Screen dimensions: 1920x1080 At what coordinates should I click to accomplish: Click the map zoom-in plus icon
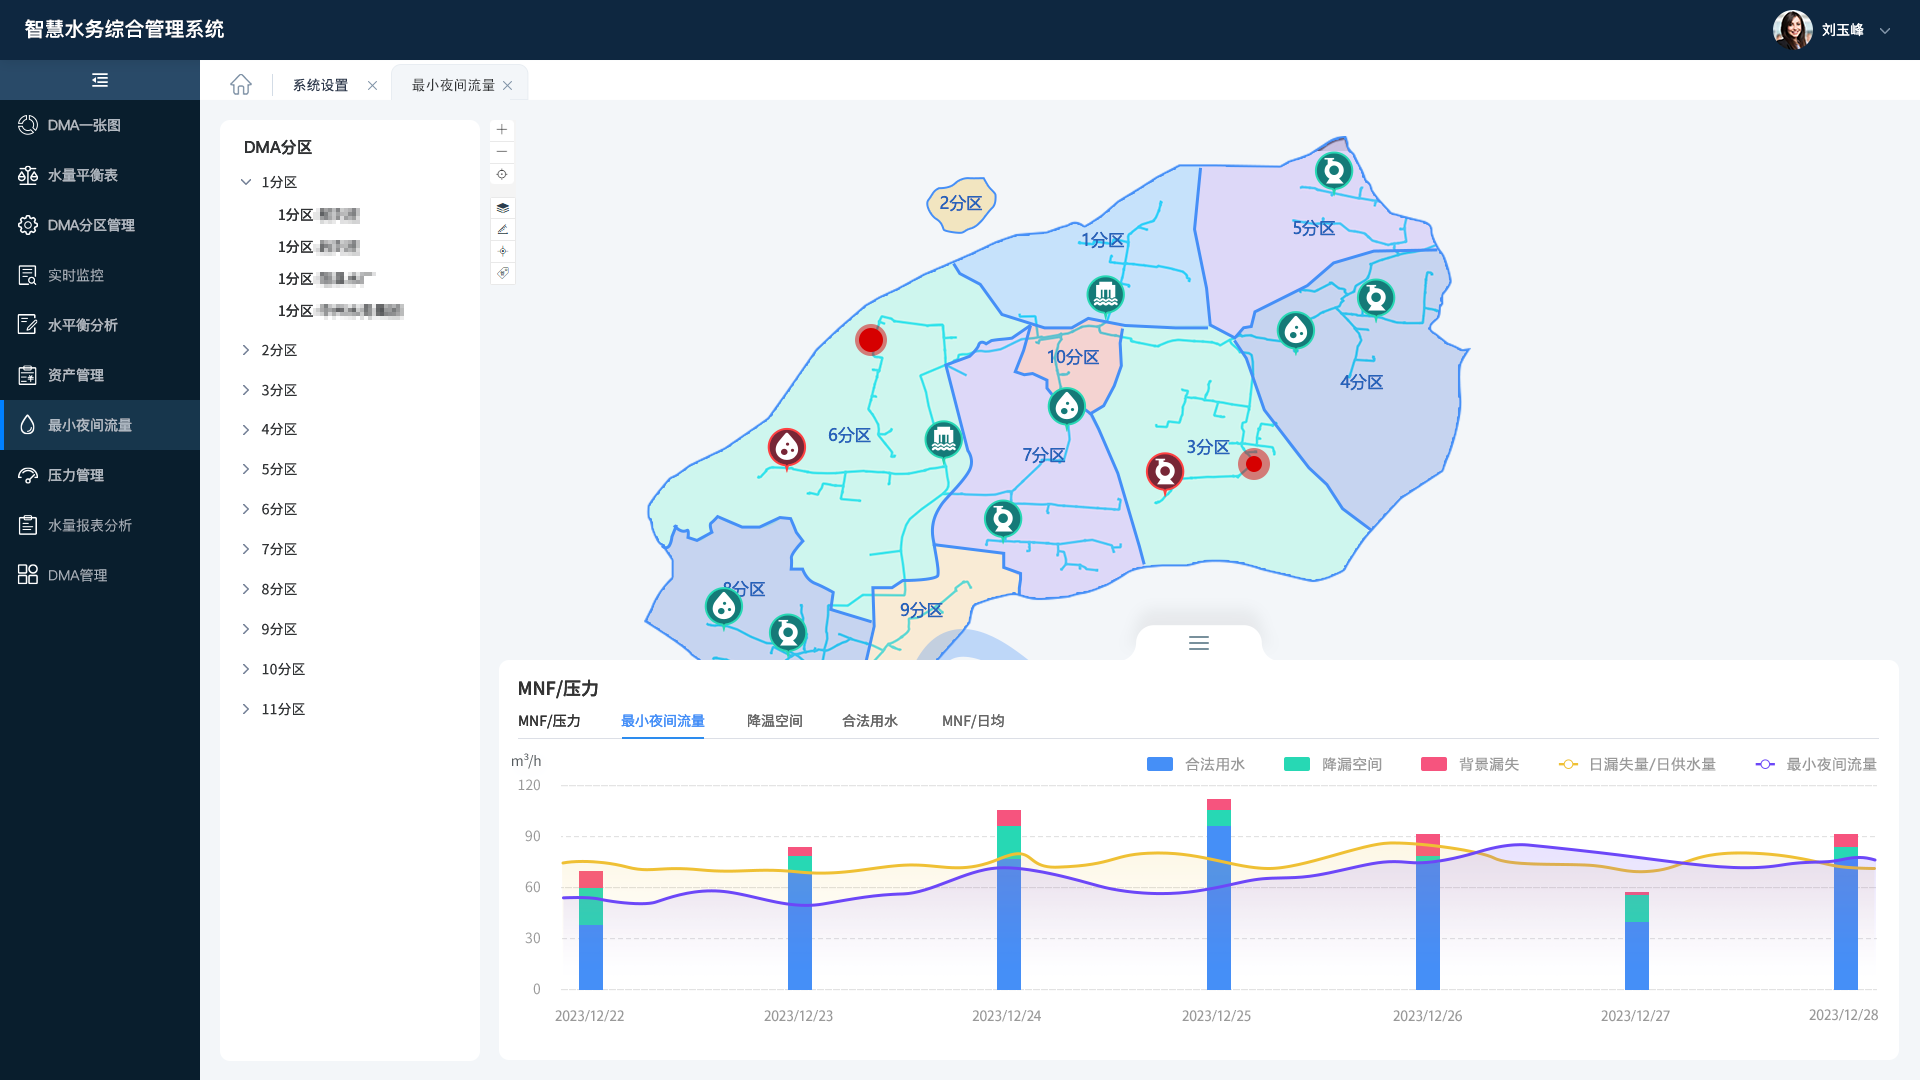tap(502, 130)
